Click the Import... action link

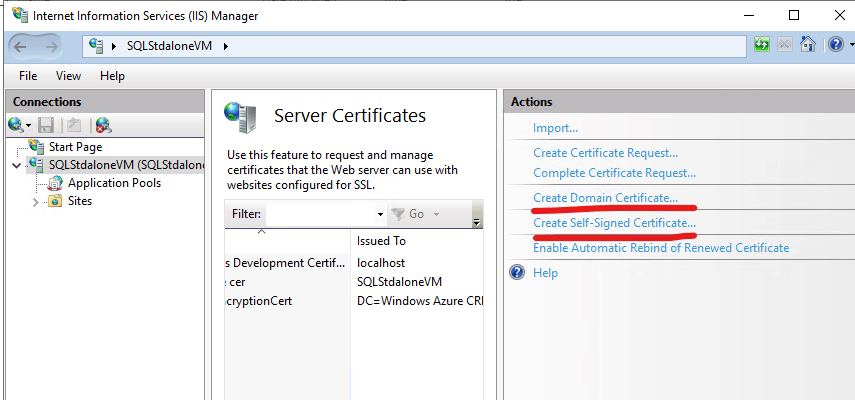(x=555, y=128)
